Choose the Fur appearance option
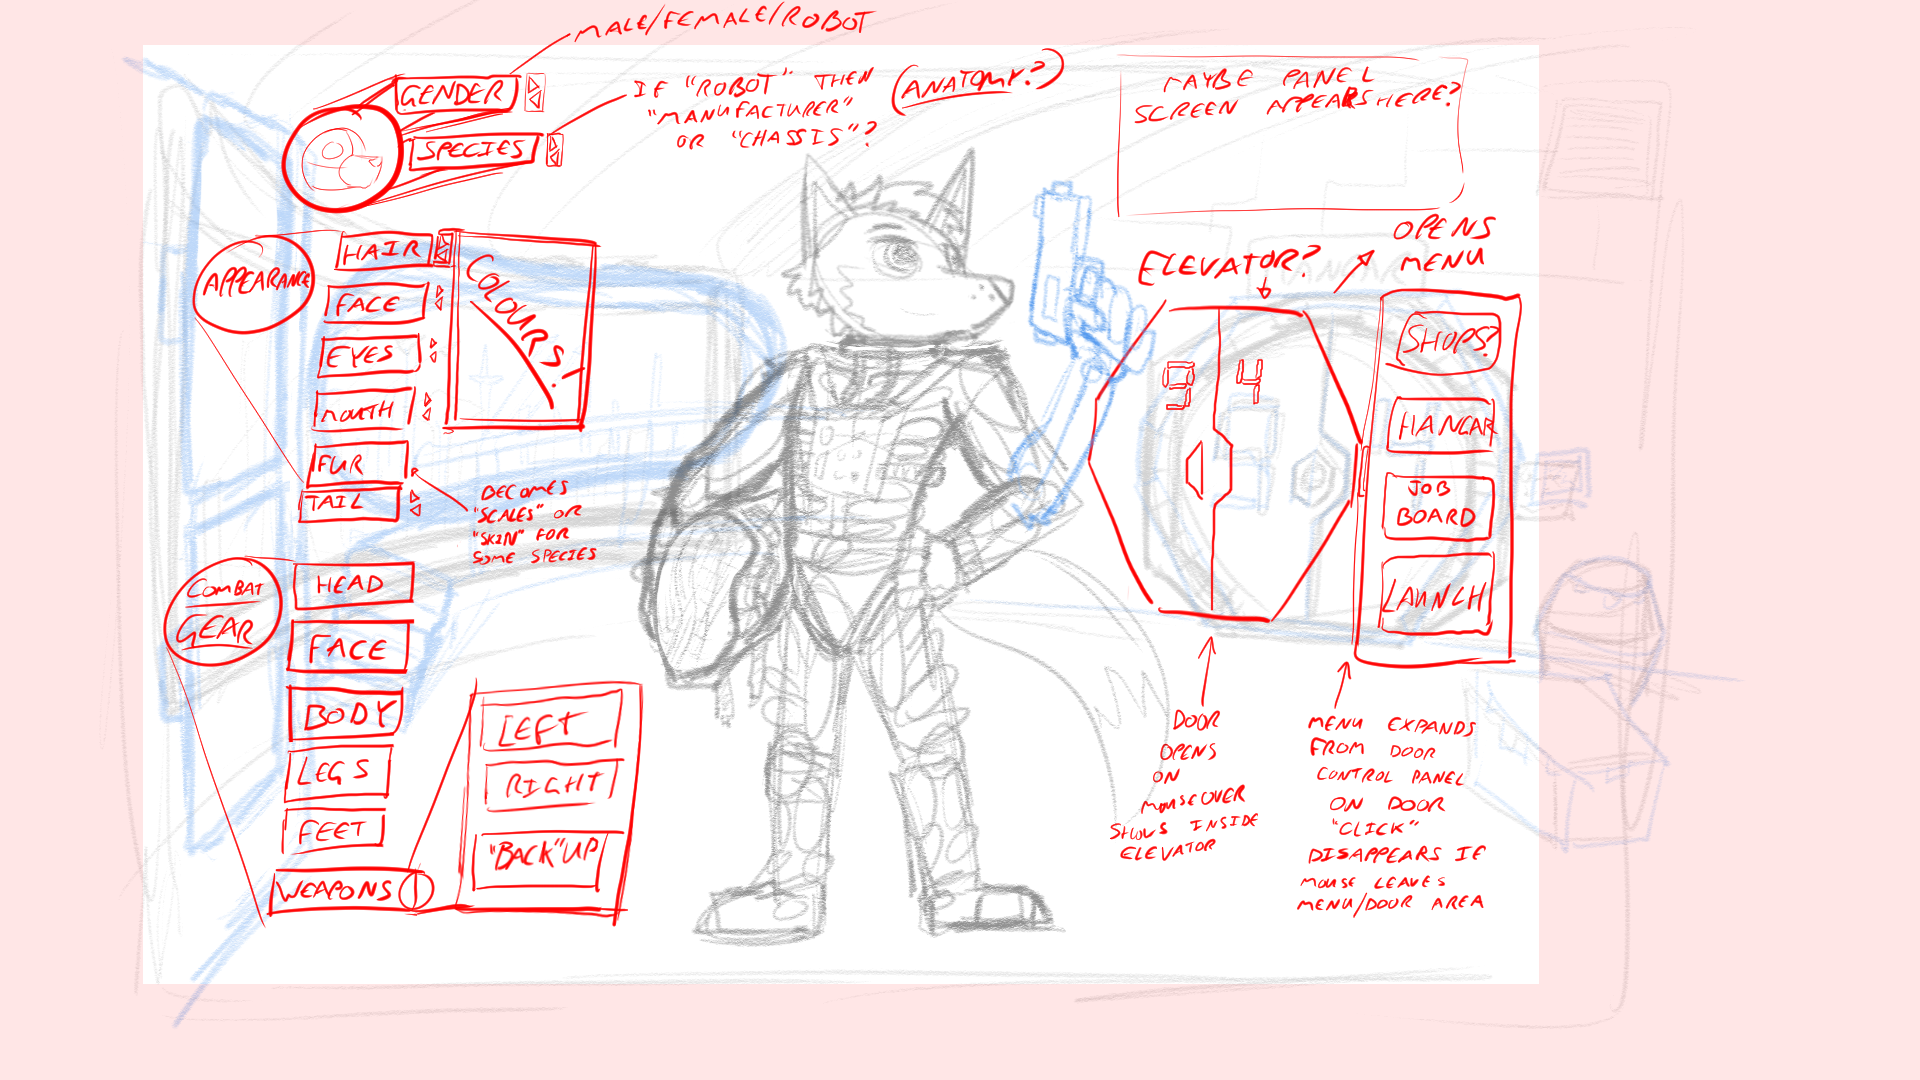 point(358,464)
